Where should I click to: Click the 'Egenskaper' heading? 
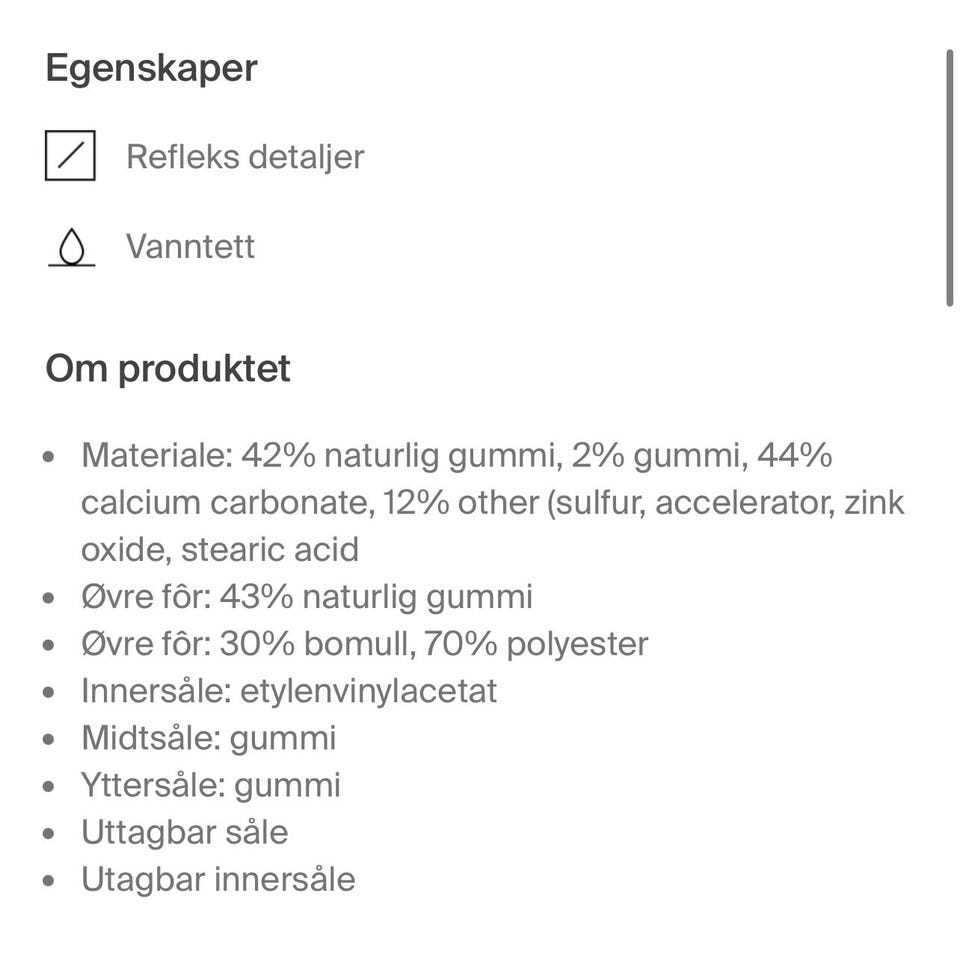pyautogui.click(x=151, y=68)
